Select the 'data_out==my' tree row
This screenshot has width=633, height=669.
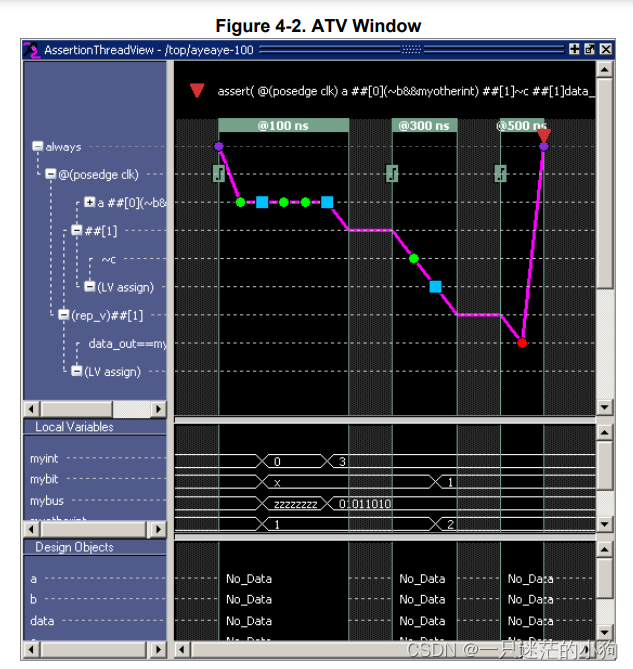click(x=127, y=343)
